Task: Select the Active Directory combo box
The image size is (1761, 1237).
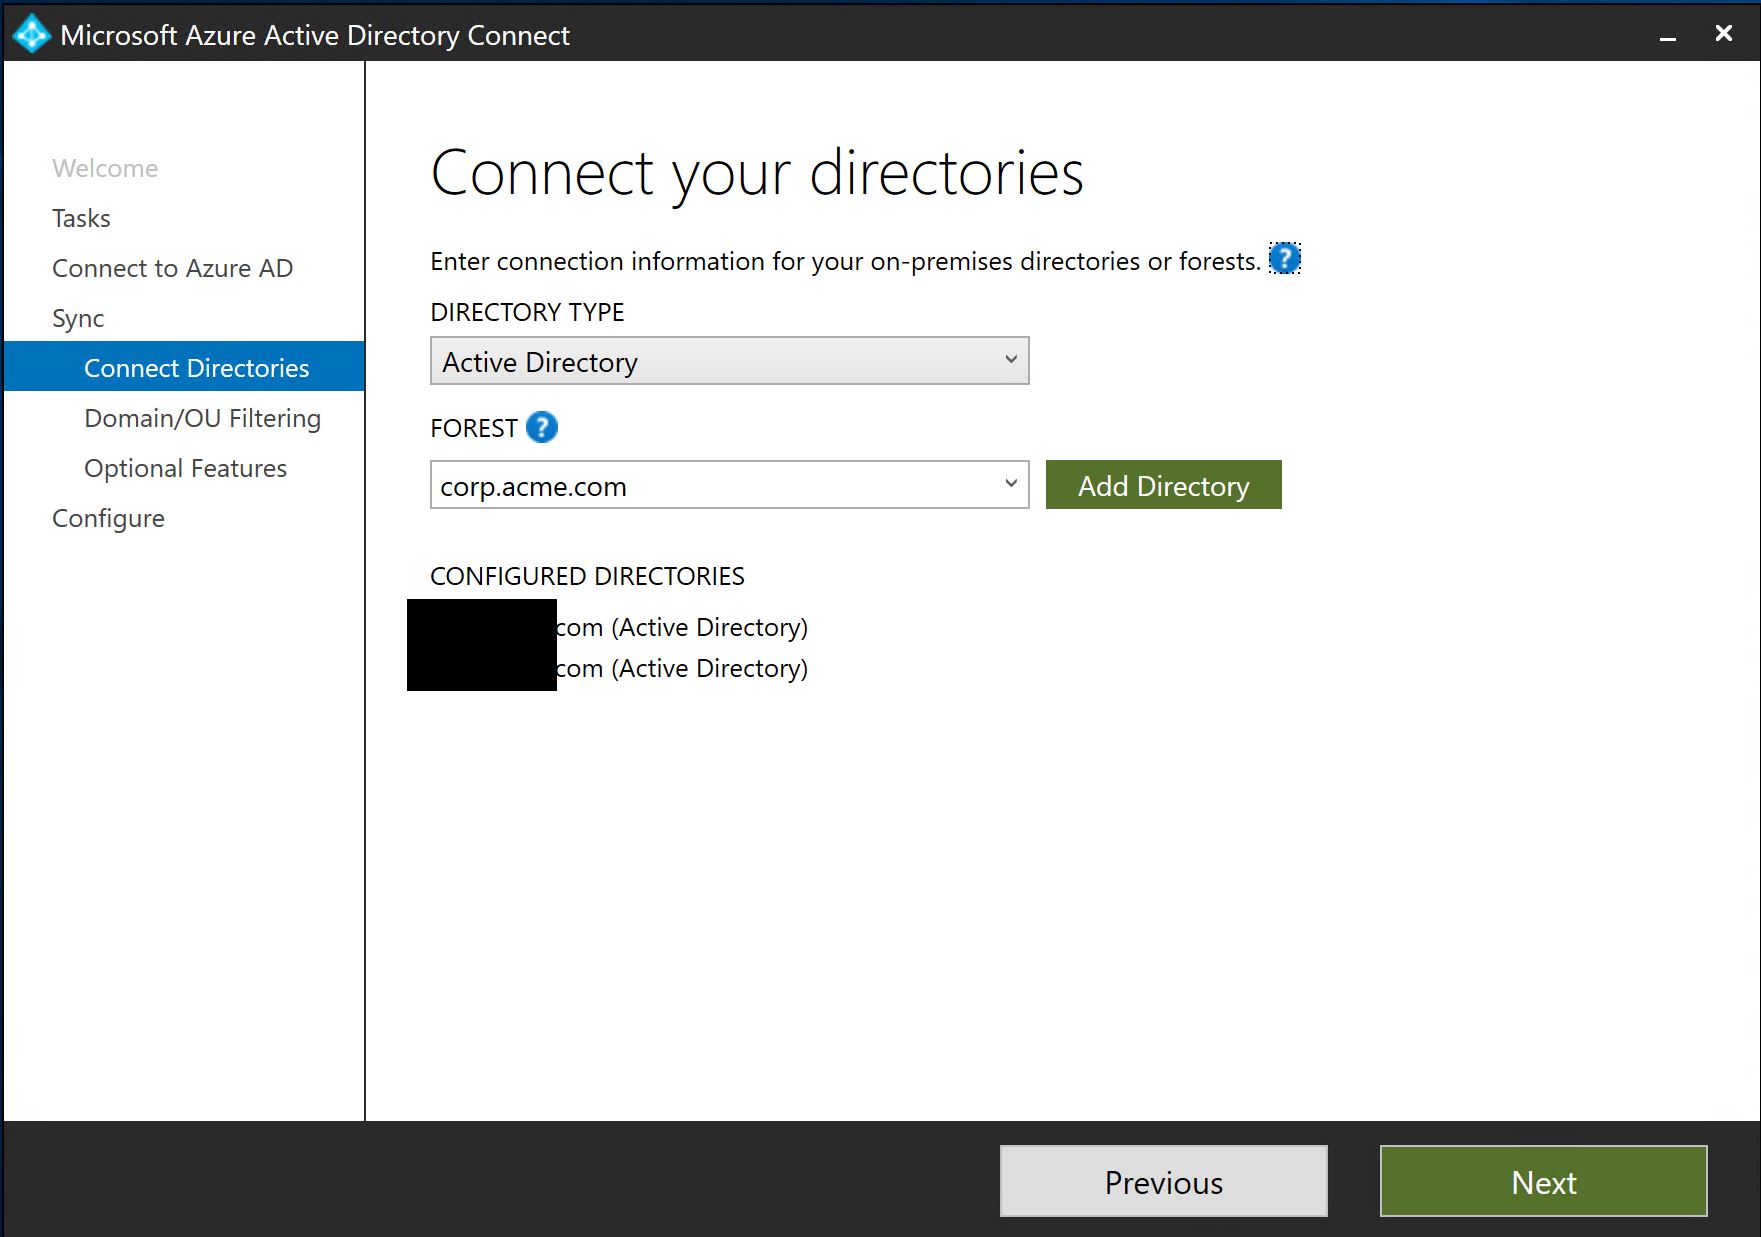Action: (x=715, y=361)
